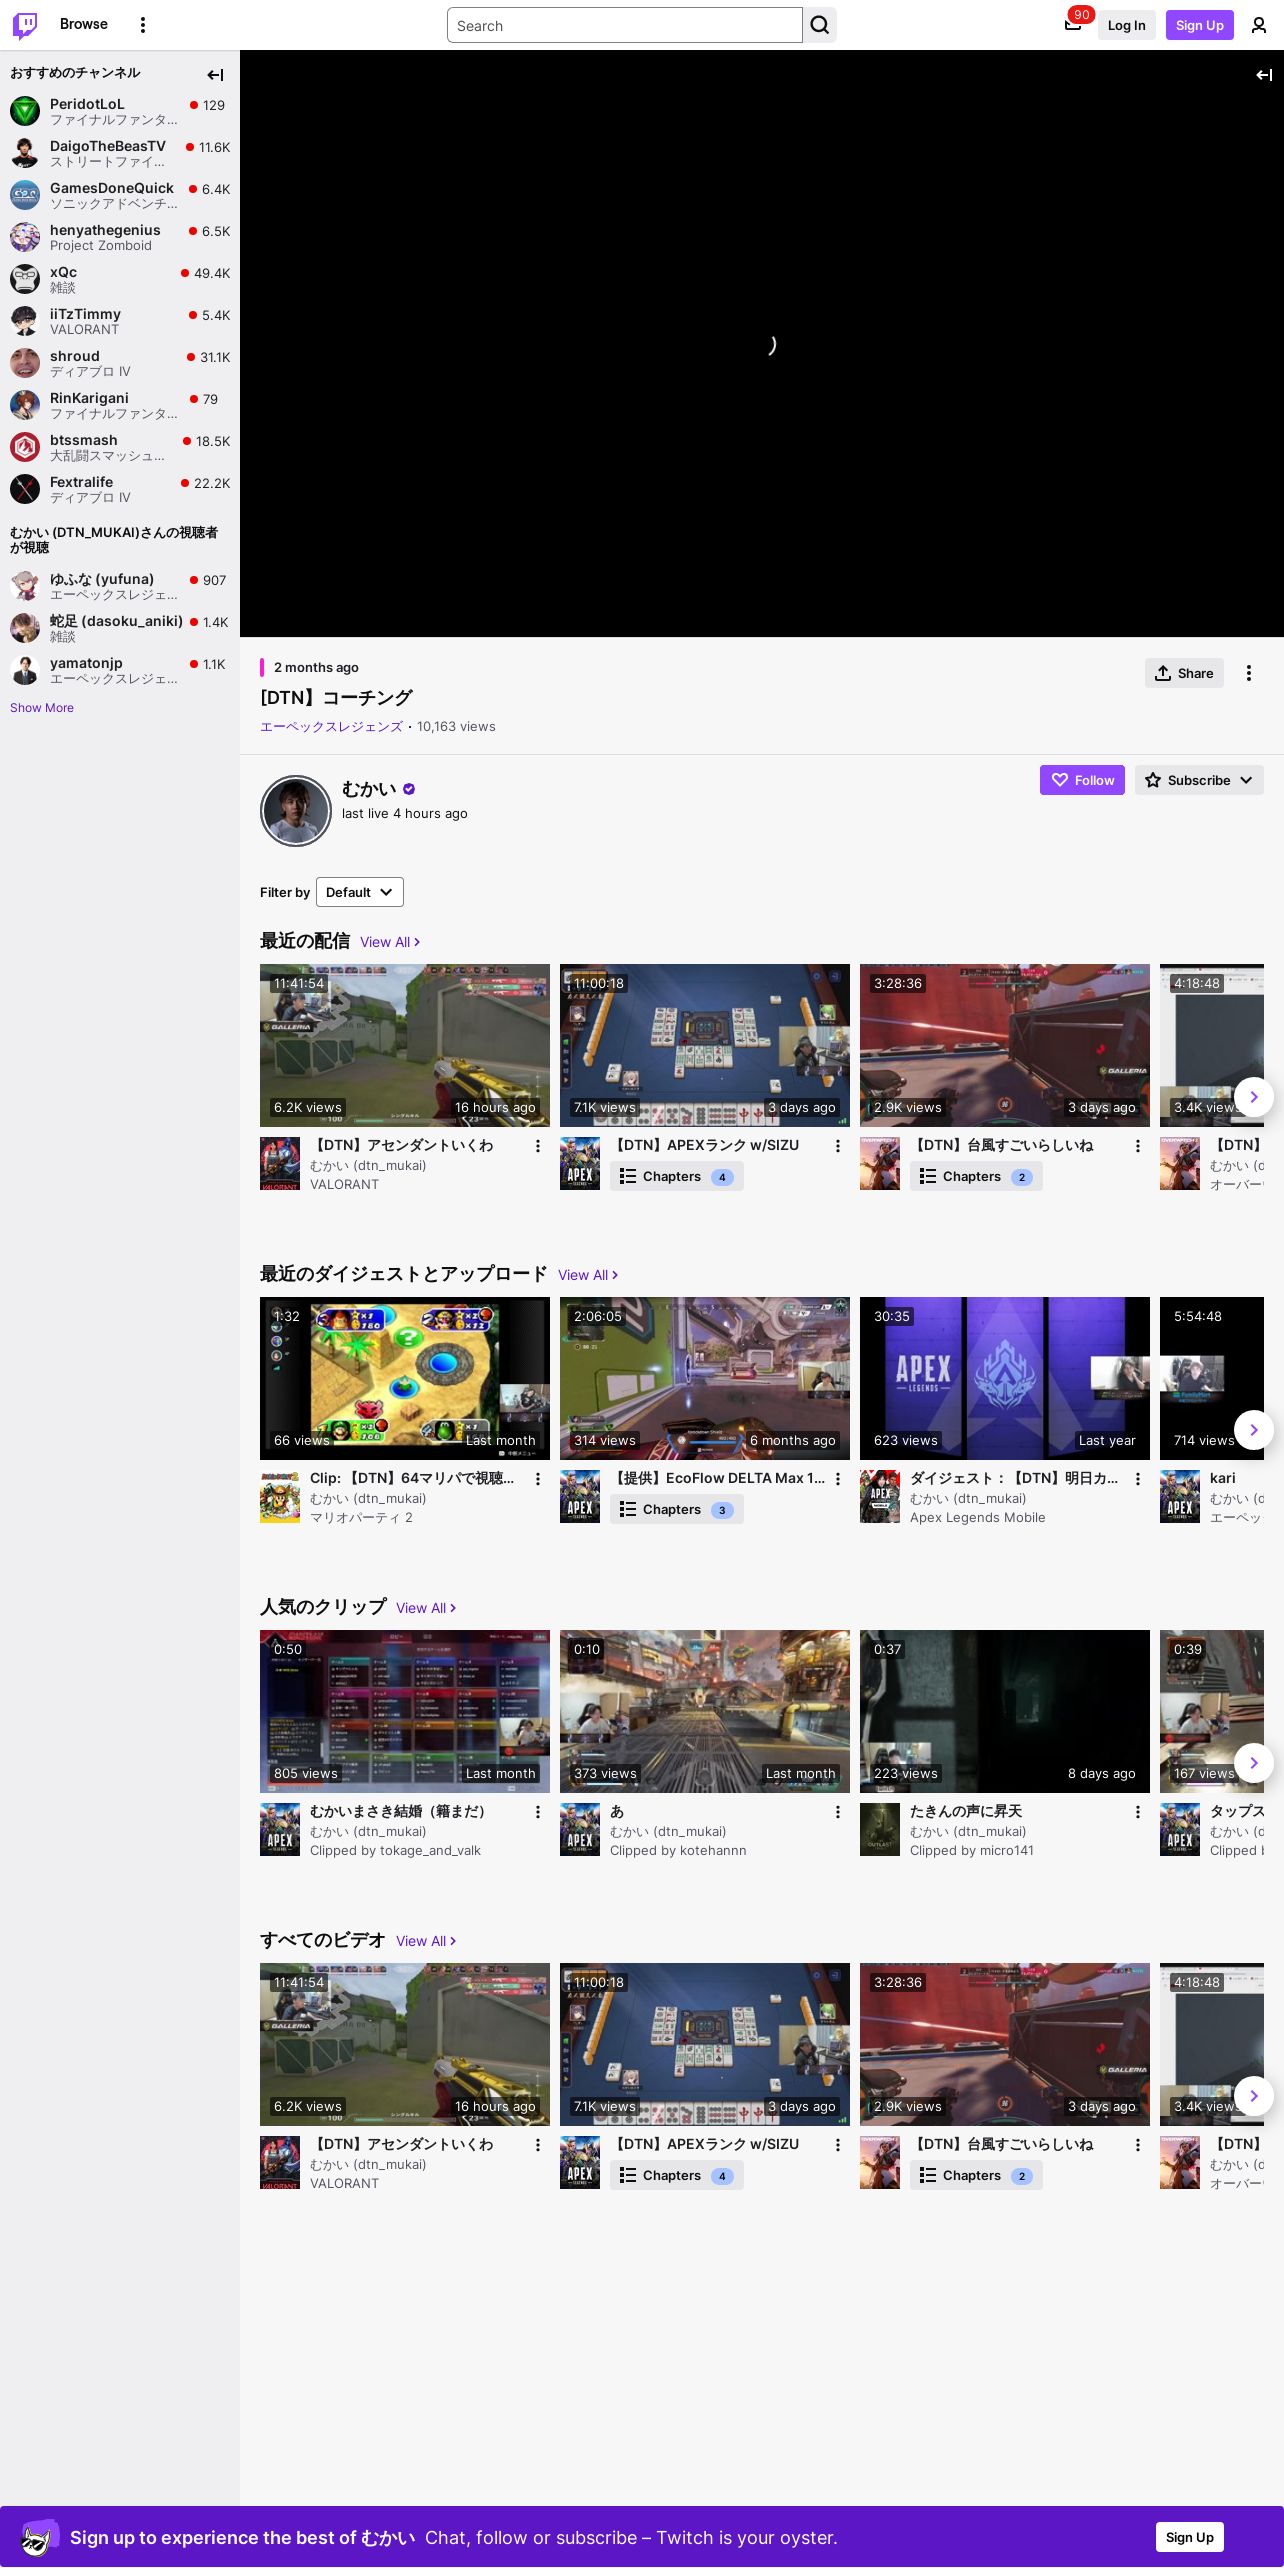The width and height of the screenshot is (1284, 2568).
Task: Open the Browse navigation item
Action: click(x=84, y=24)
